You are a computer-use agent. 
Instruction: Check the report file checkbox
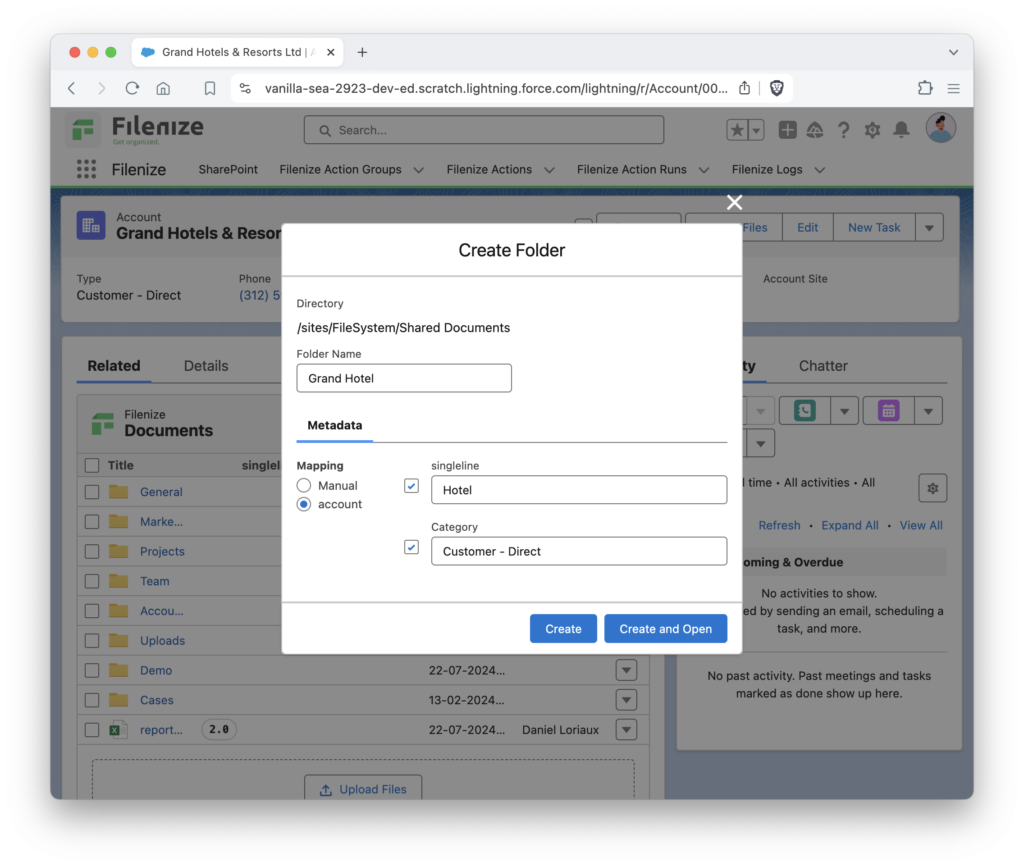coord(92,730)
